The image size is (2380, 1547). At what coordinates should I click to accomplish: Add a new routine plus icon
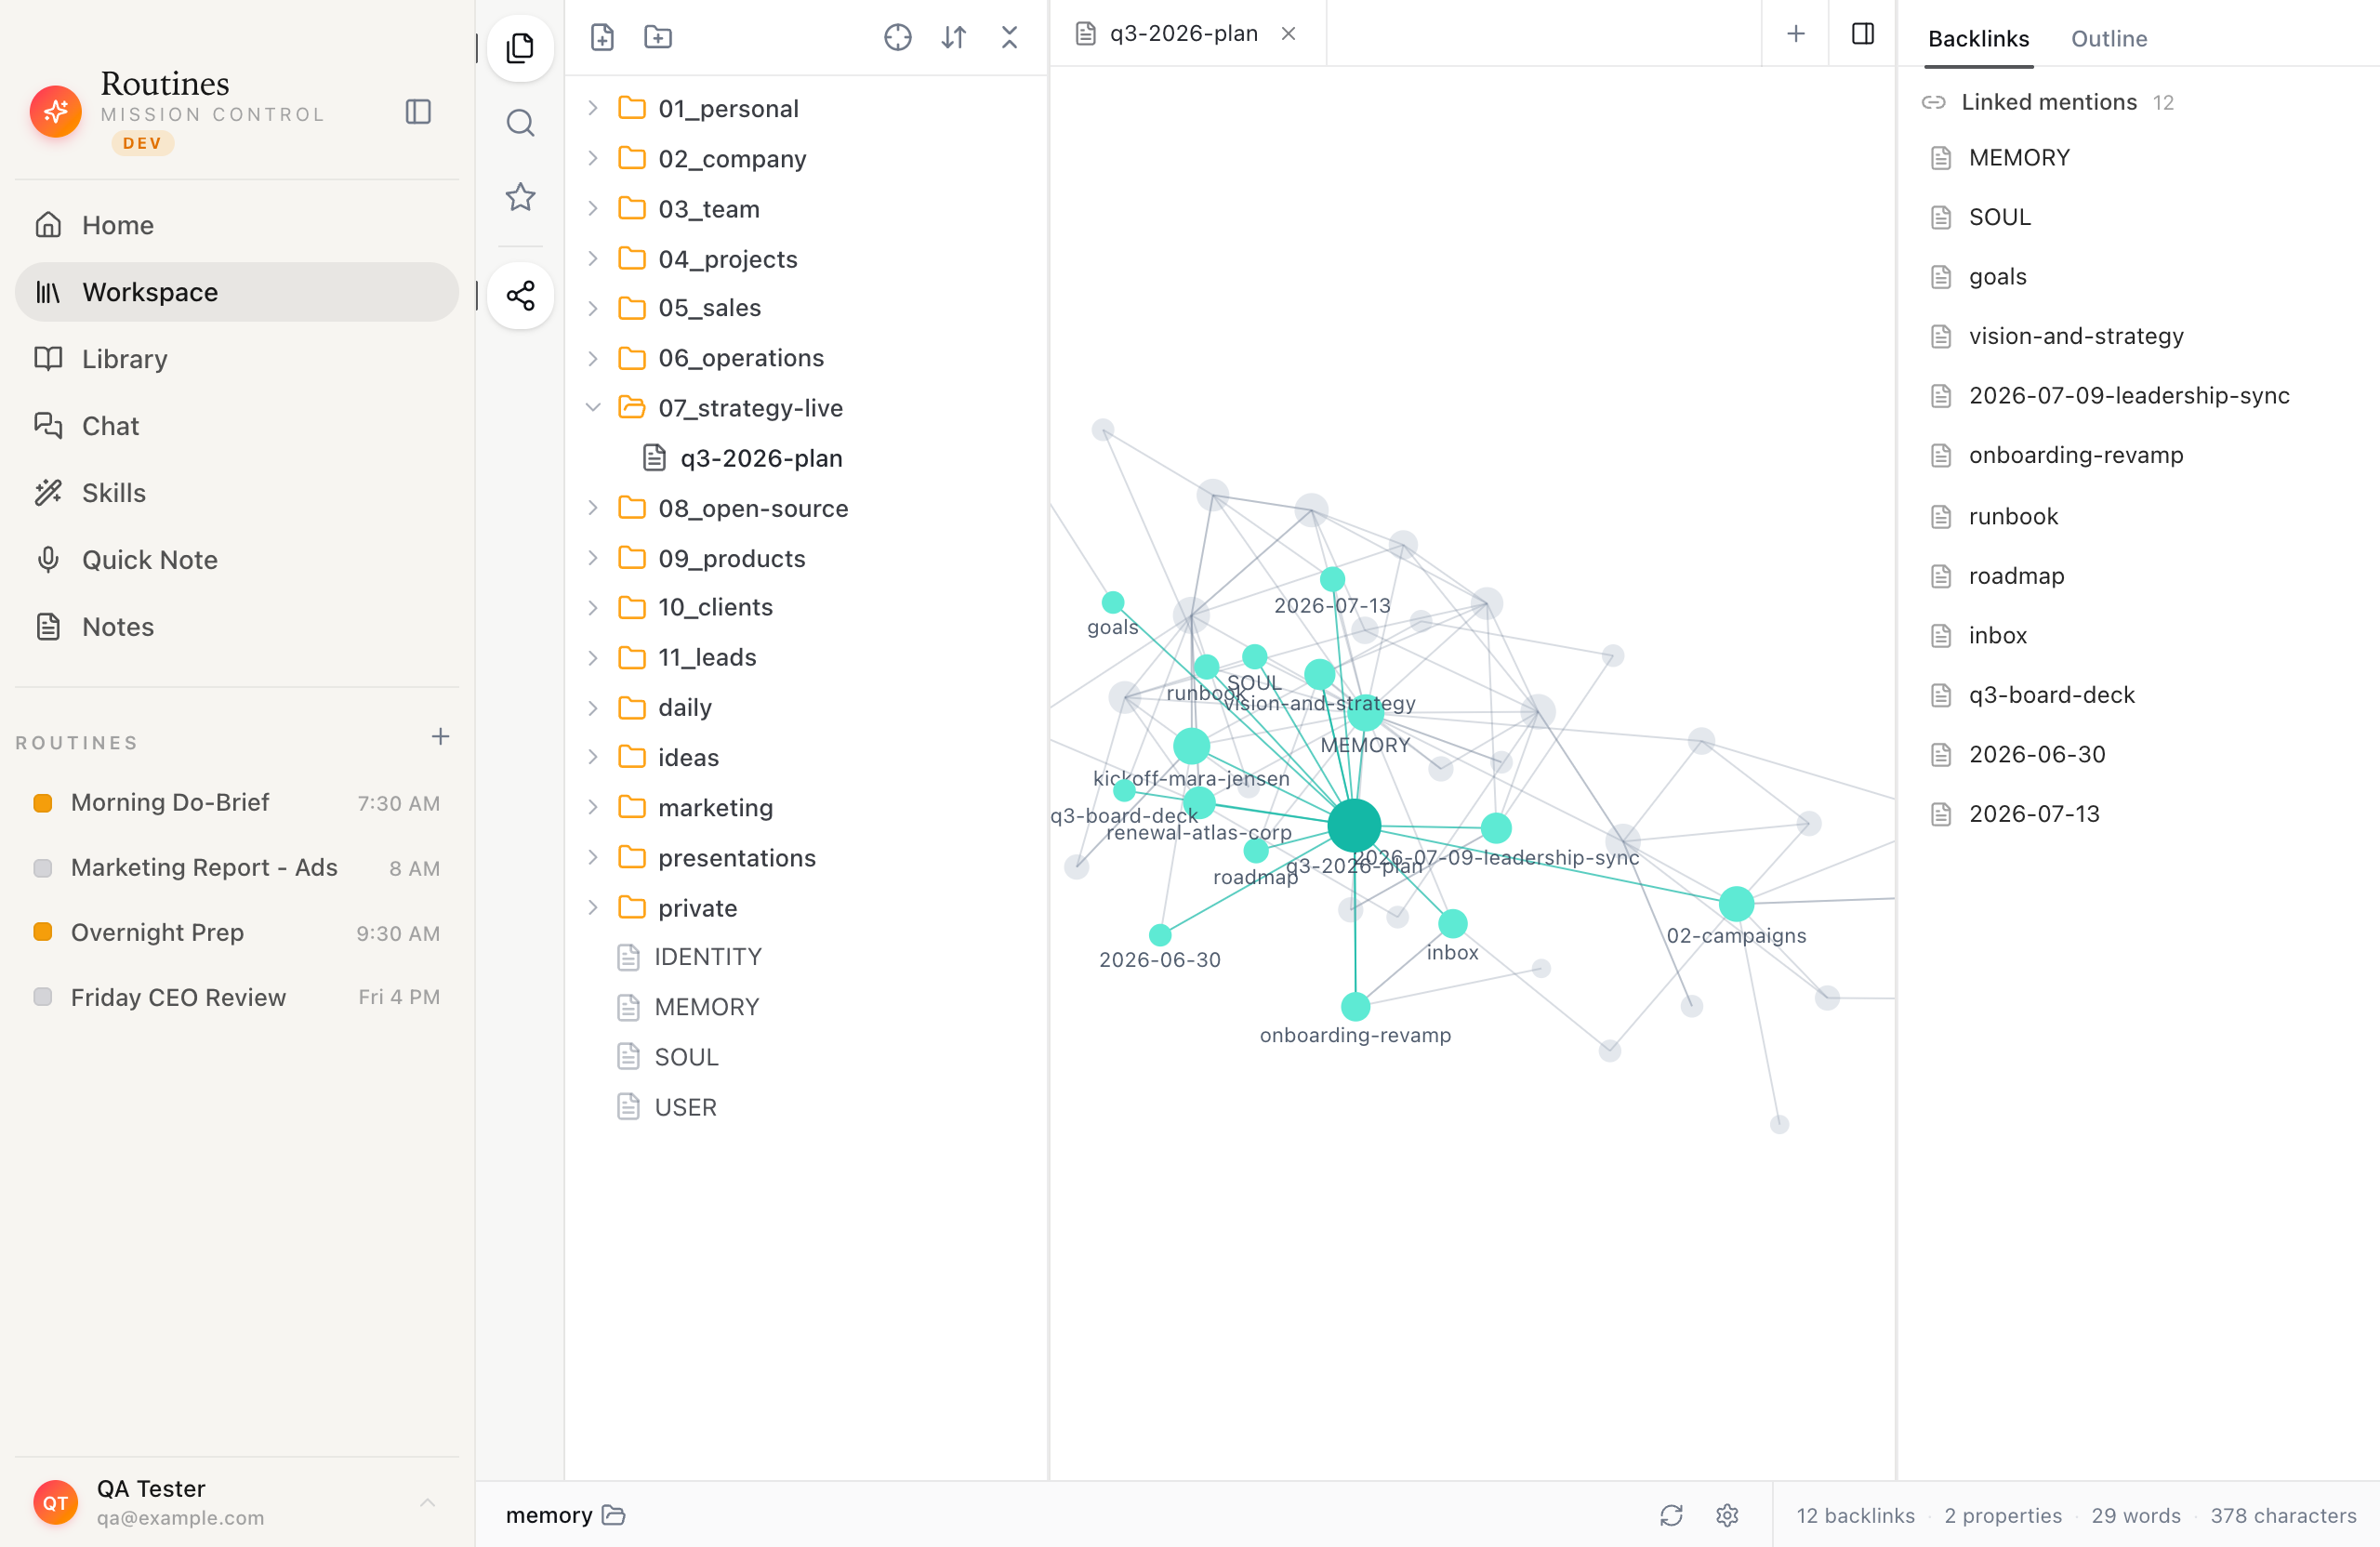[x=440, y=737]
